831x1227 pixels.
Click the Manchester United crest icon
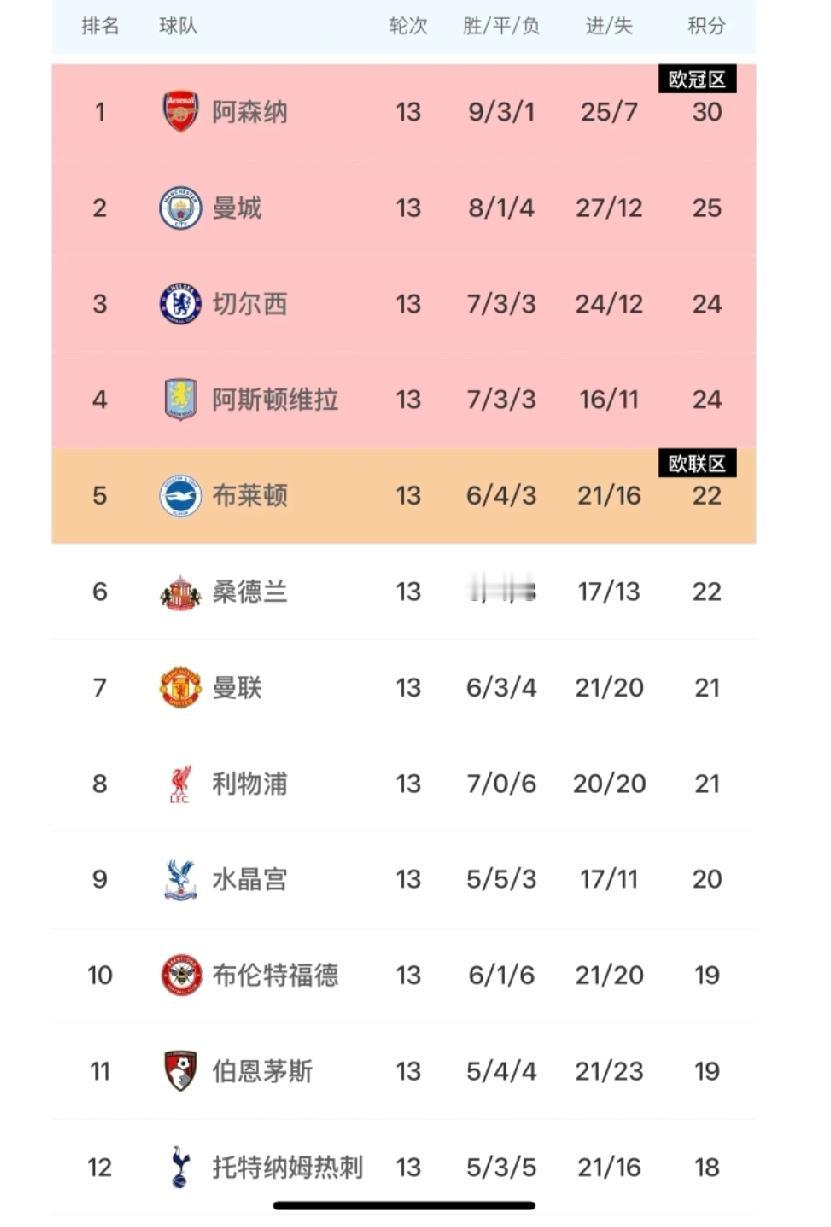click(x=181, y=688)
